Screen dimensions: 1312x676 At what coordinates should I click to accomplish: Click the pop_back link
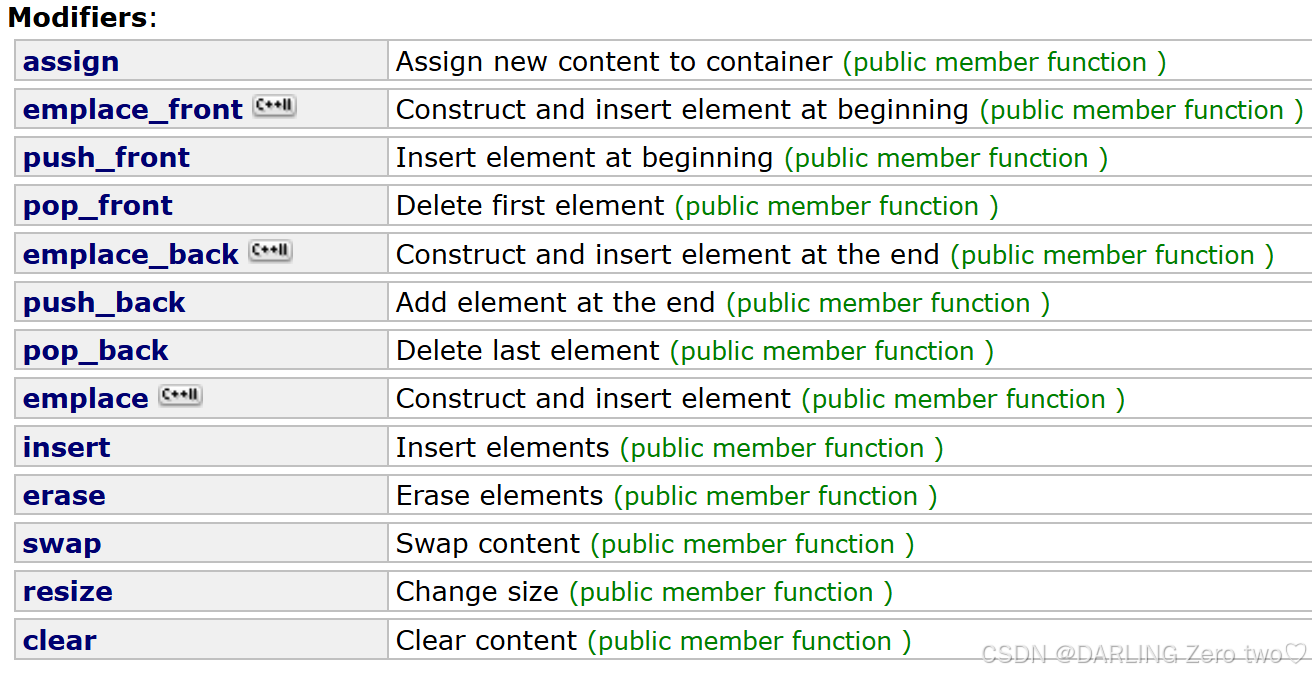click(x=96, y=351)
